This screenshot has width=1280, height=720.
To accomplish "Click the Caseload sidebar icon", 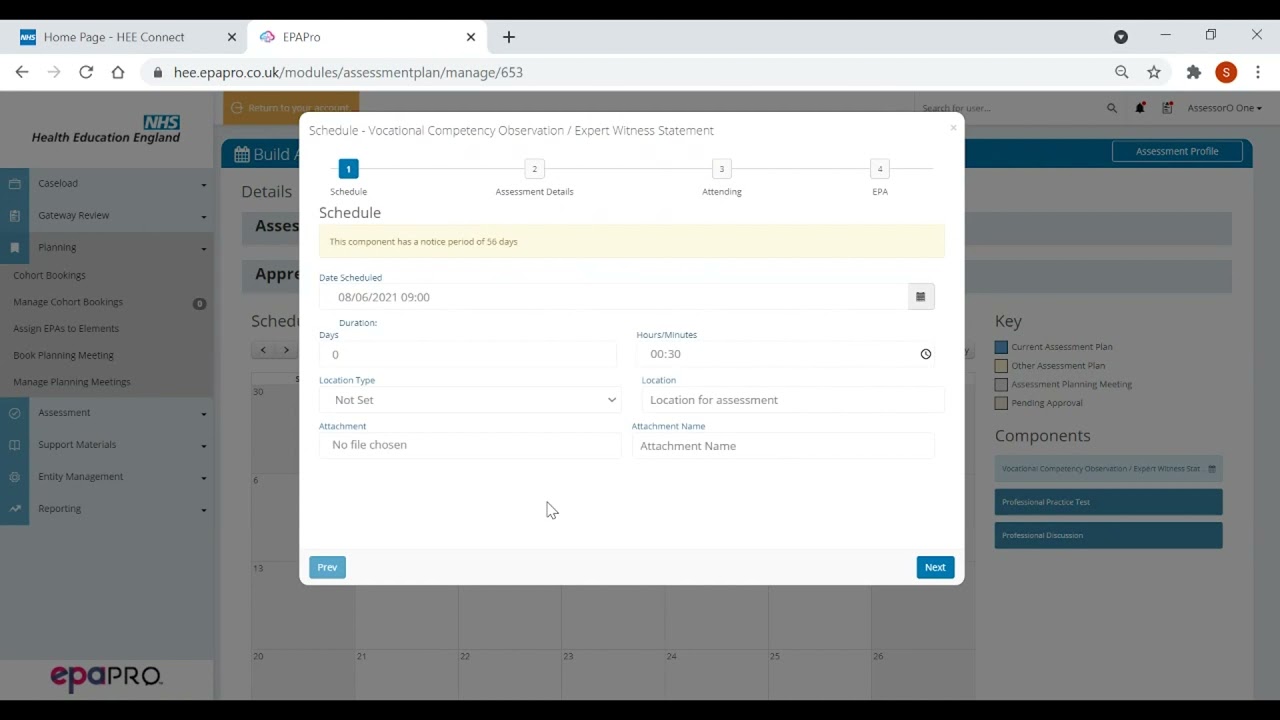I will 14,184.
